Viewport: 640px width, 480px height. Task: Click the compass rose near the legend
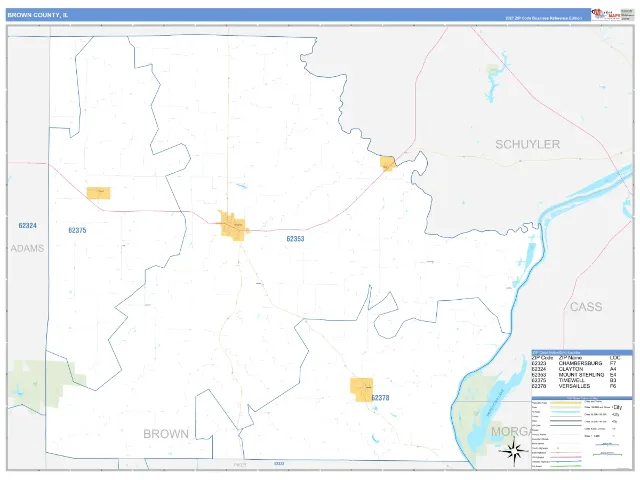tap(514, 451)
